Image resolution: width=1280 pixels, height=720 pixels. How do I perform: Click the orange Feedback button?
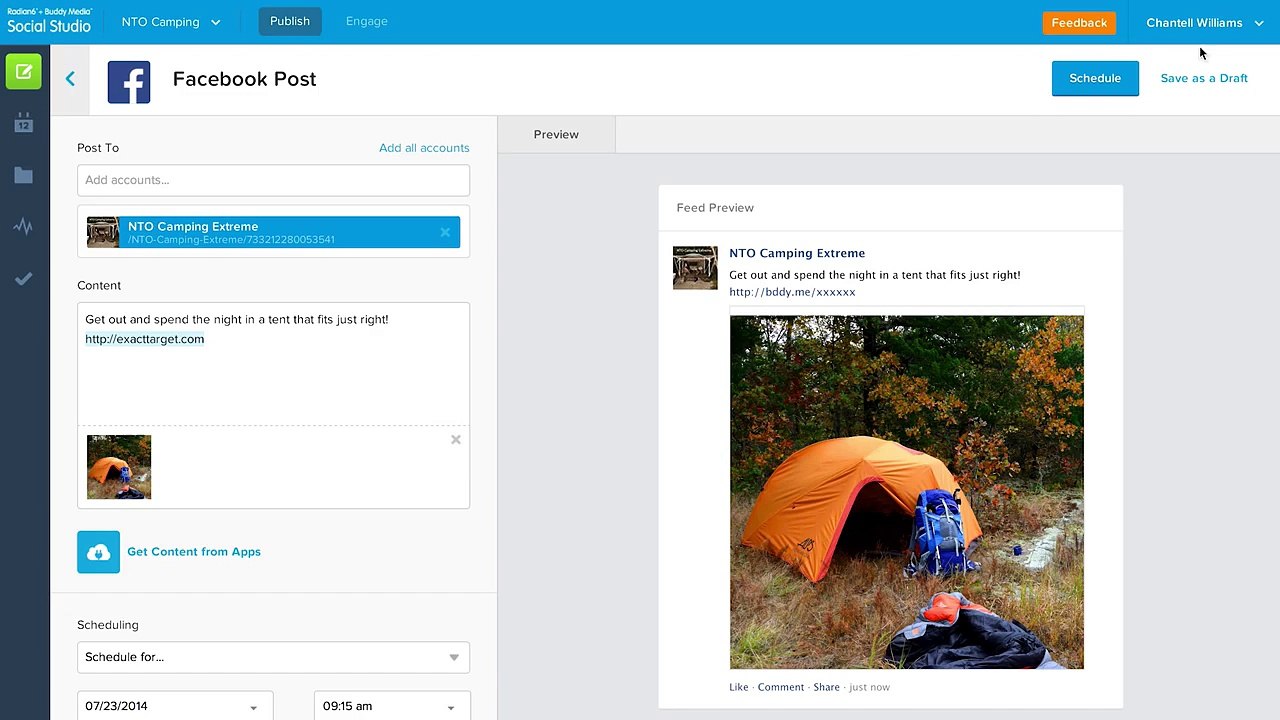[1079, 23]
